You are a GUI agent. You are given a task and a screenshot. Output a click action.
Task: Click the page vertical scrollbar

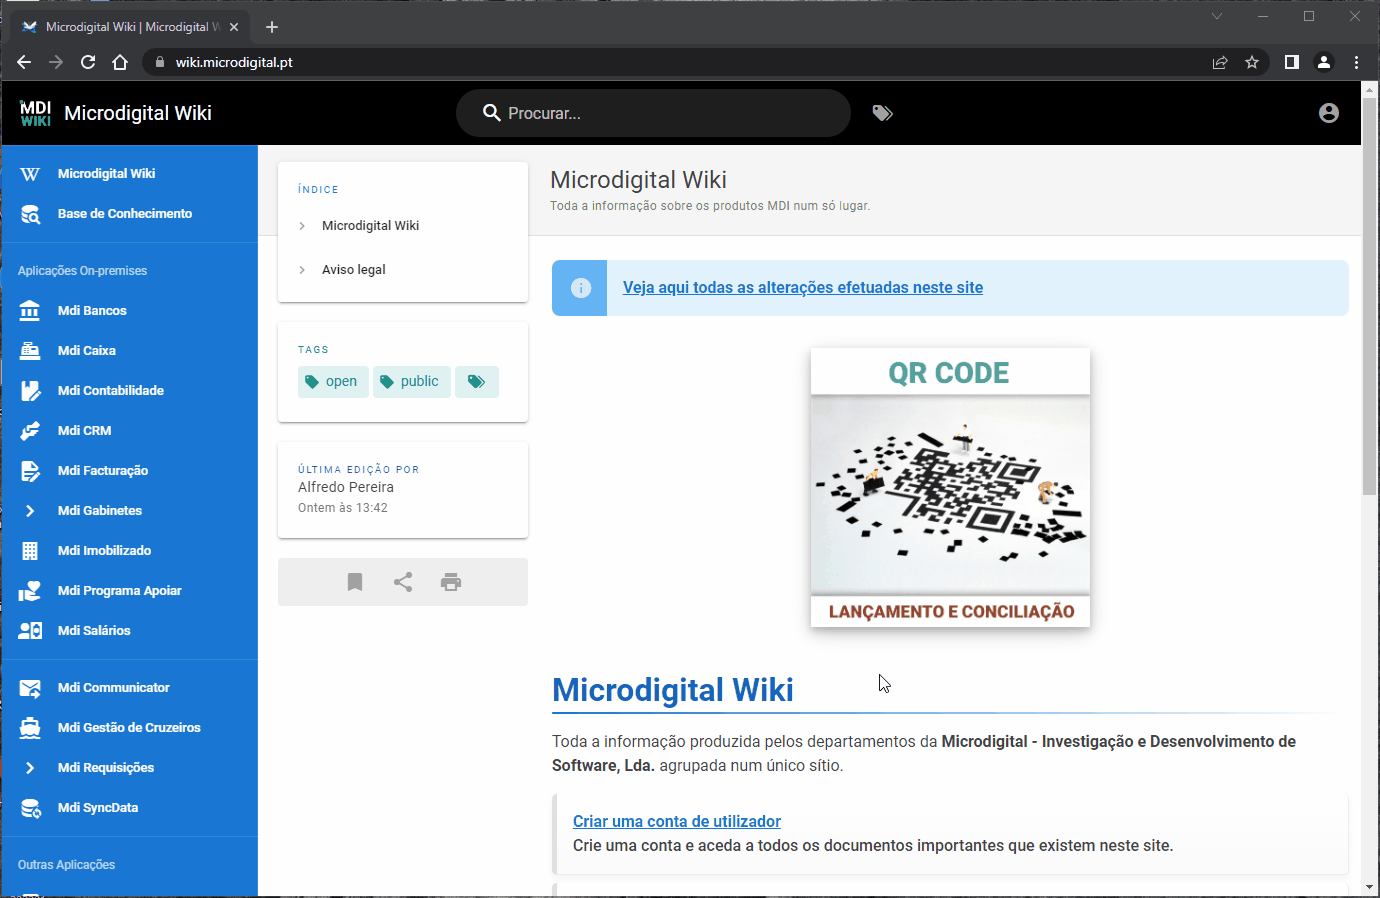1369,295
